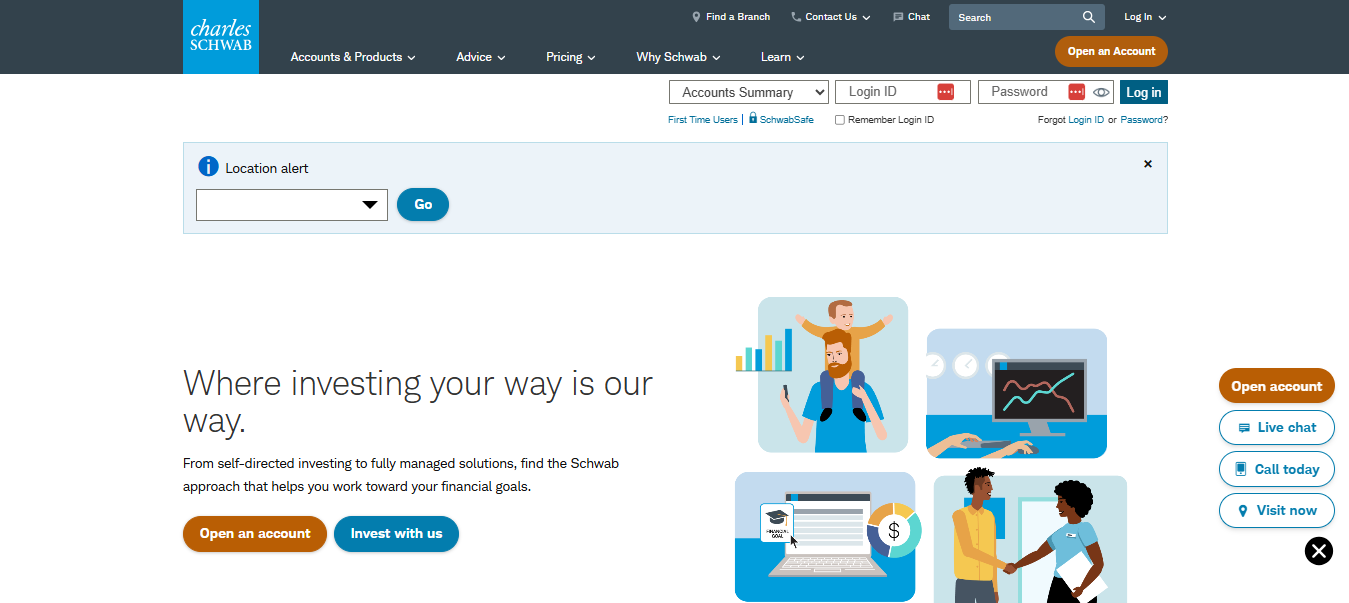Click the password manager icon in Password field
1349x603 pixels.
click(x=1077, y=92)
